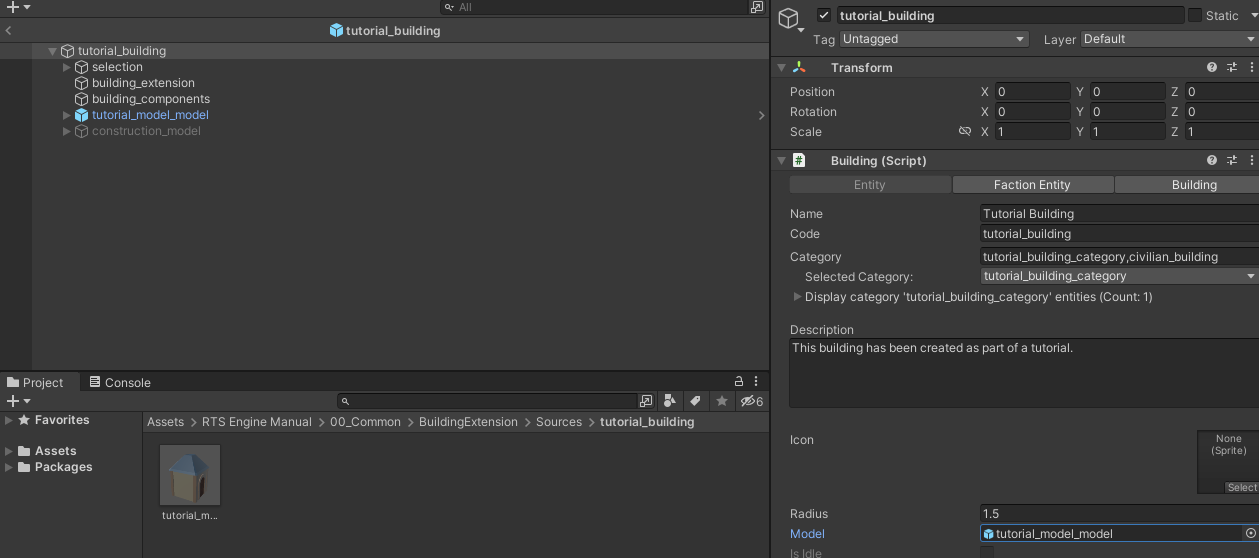Click the Transform component help icon

(1212, 67)
